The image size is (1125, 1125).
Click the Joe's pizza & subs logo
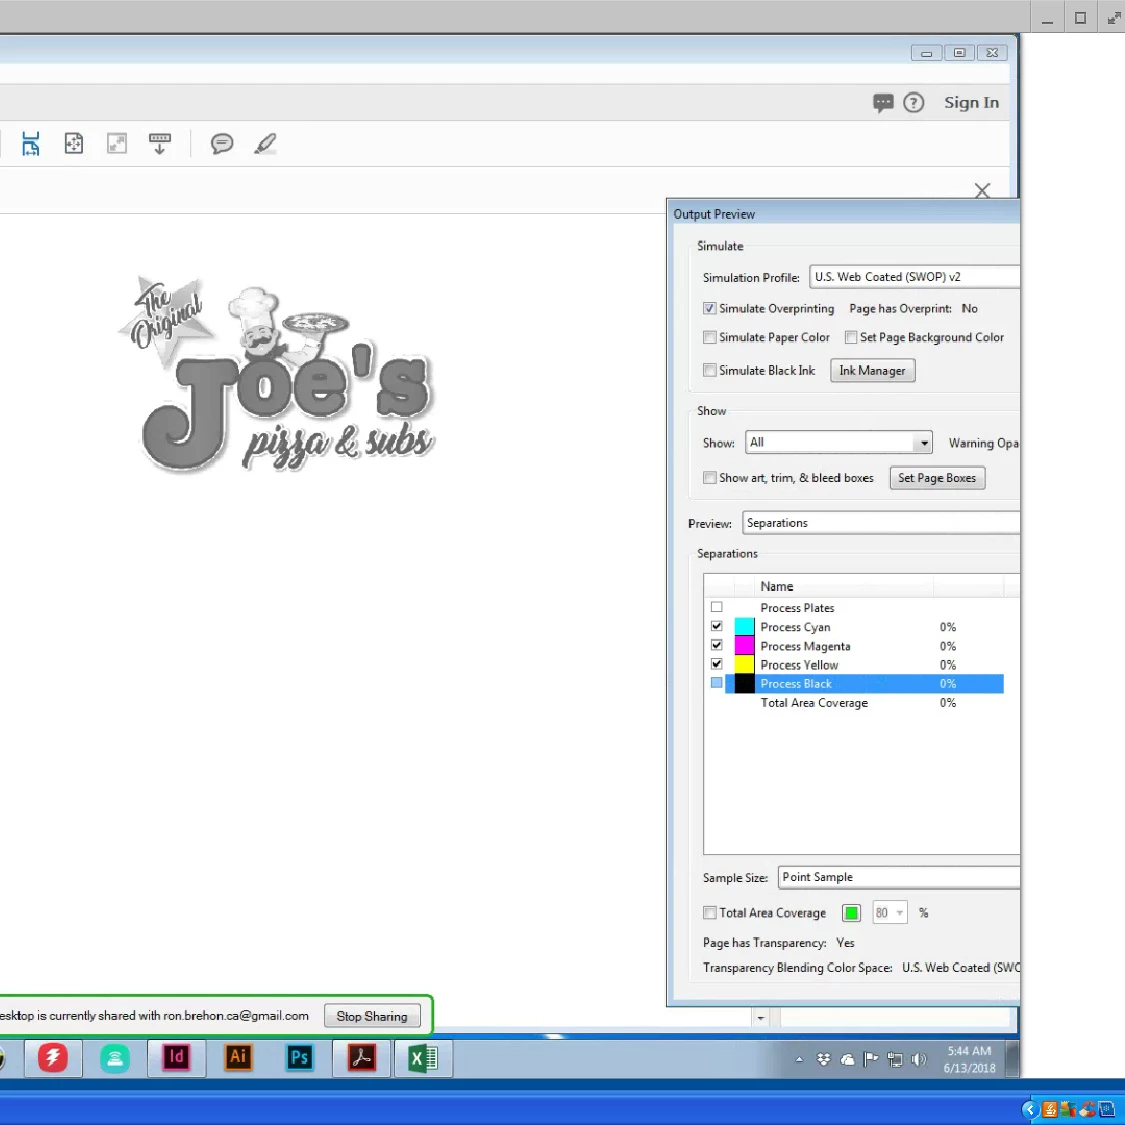[x=277, y=375]
